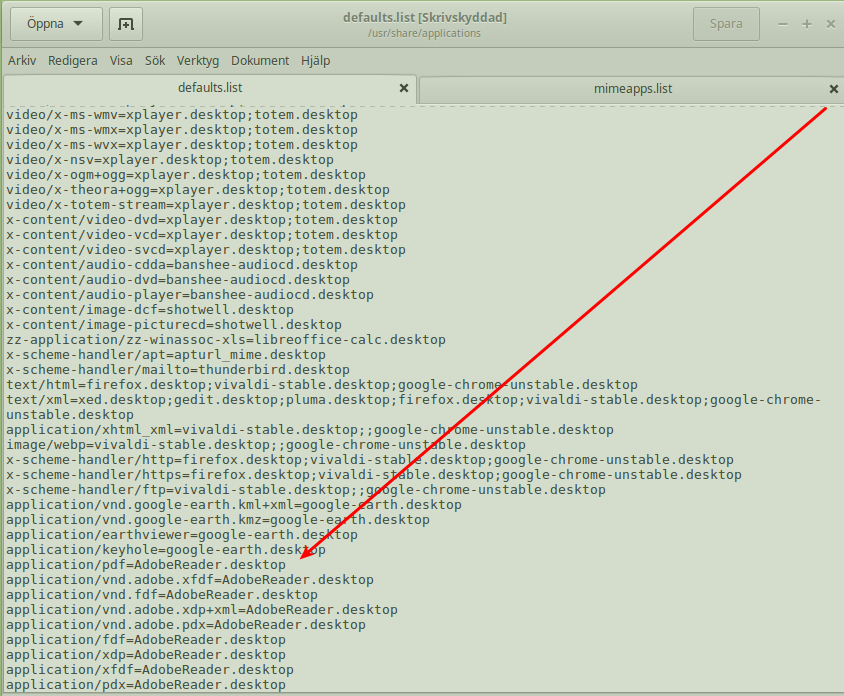Minimize the editor window

pyautogui.click(x=783, y=24)
